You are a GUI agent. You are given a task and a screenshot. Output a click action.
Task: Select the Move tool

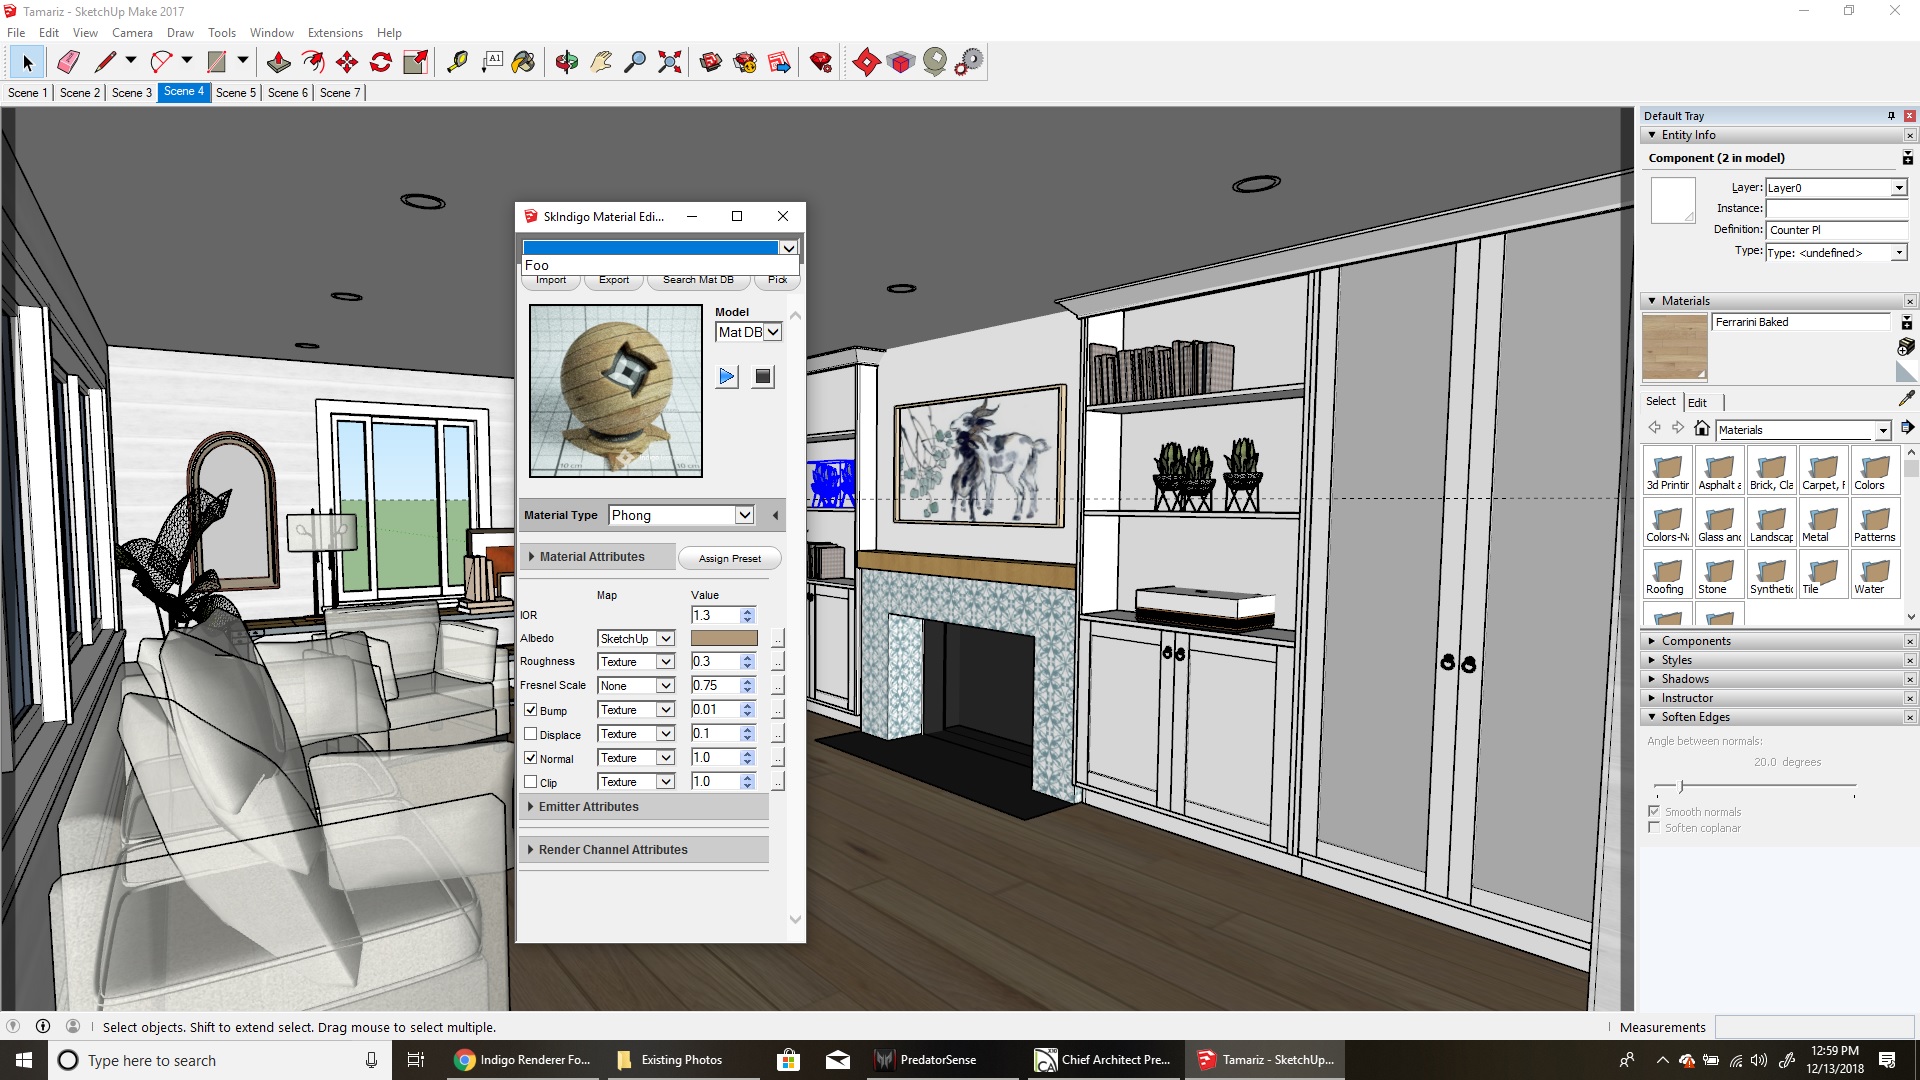point(347,62)
